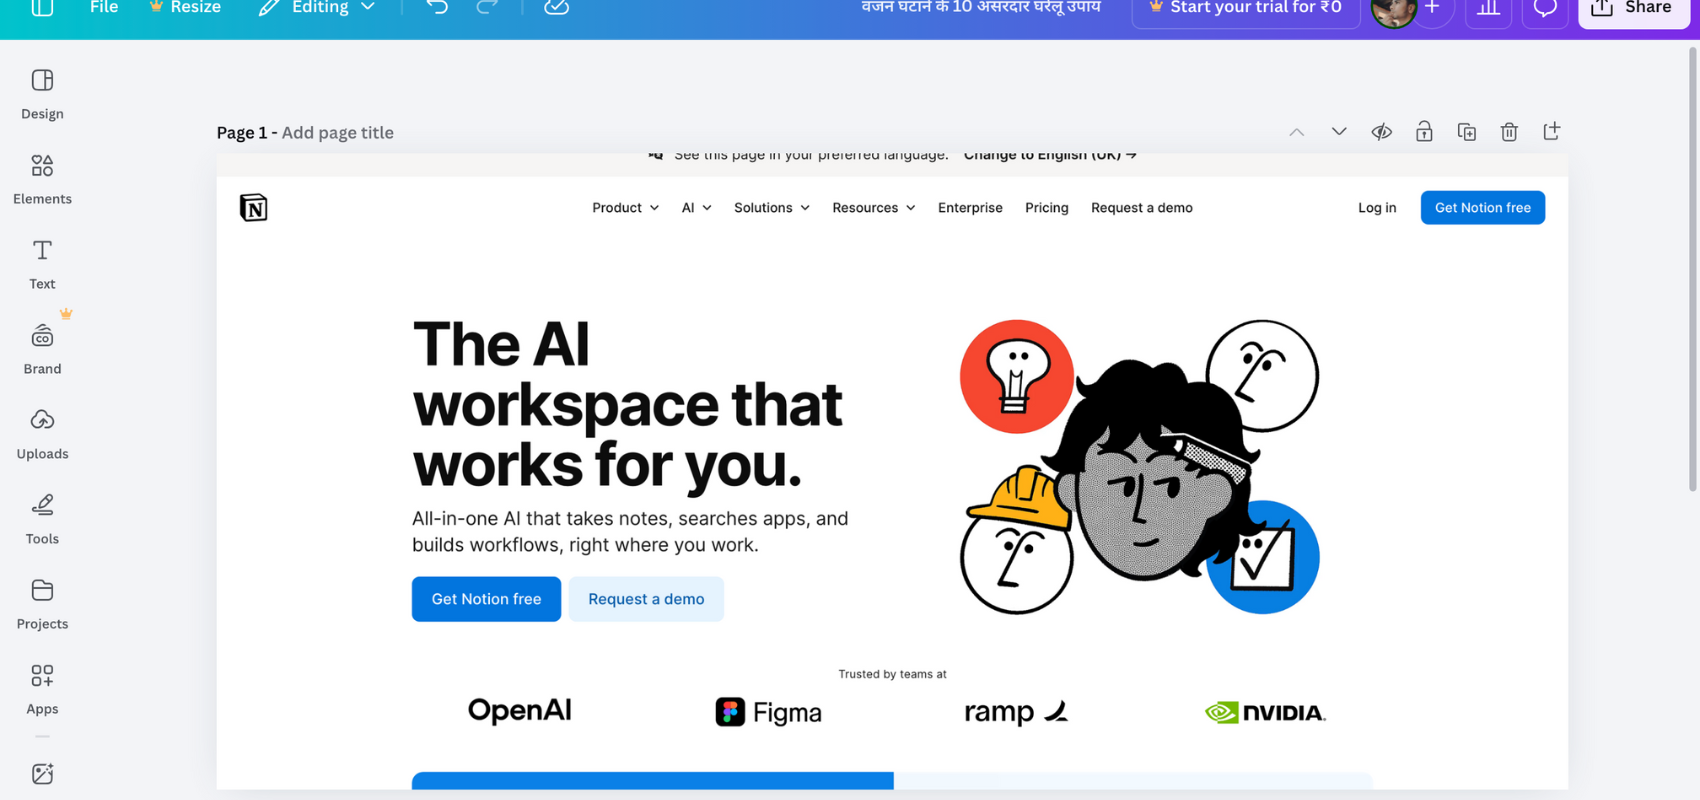Click the analytics bar chart icon
1700x800 pixels.
click(x=1488, y=10)
